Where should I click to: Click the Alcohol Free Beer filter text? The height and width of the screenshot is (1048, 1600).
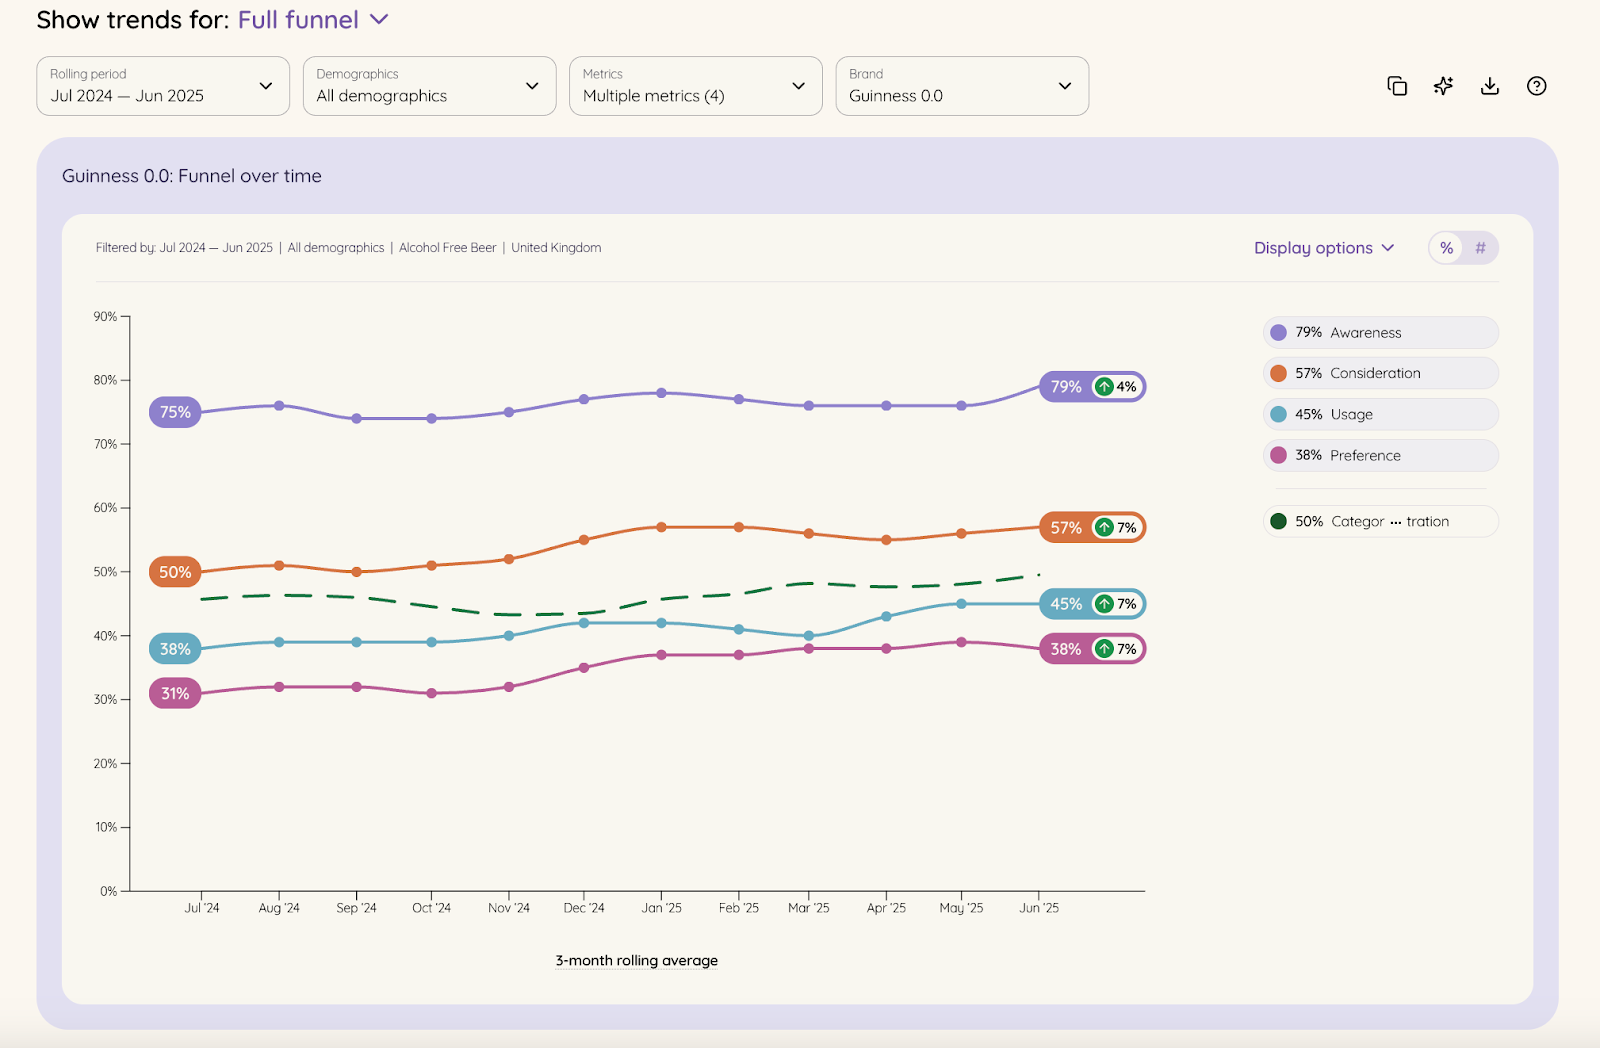click(x=447, y=248)
